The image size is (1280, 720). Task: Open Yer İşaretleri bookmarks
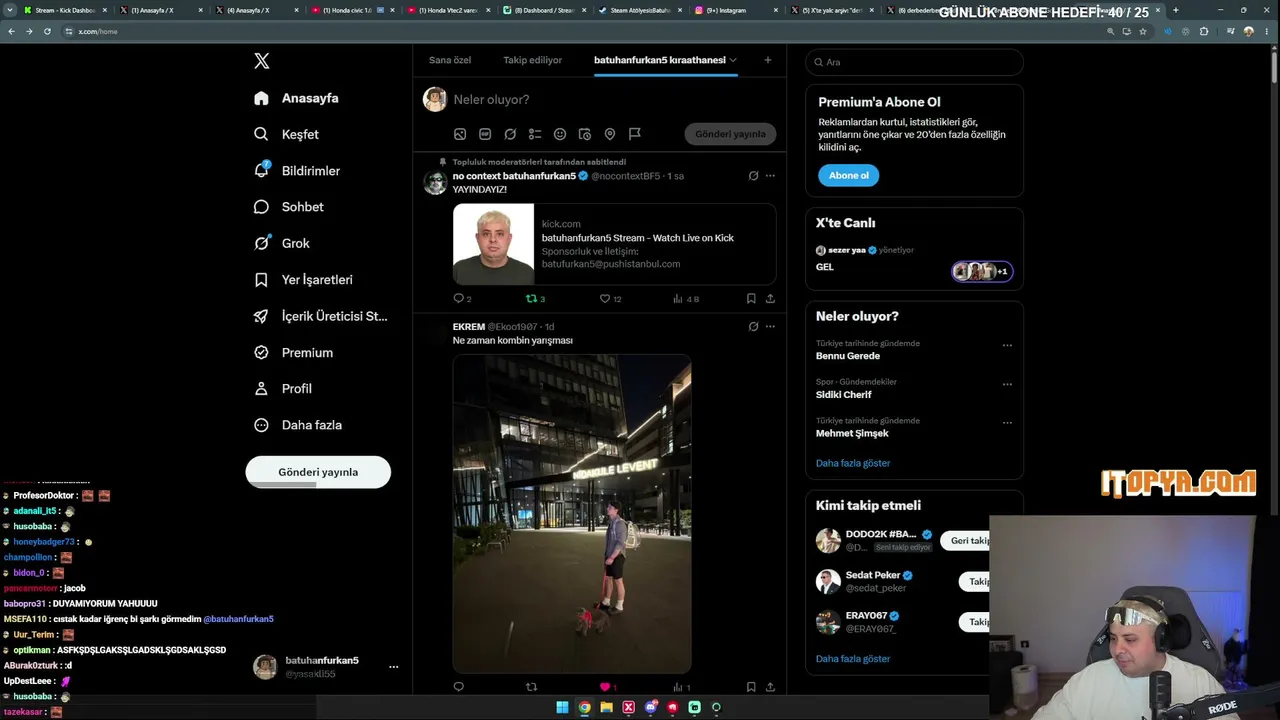(x=303, y=280)
